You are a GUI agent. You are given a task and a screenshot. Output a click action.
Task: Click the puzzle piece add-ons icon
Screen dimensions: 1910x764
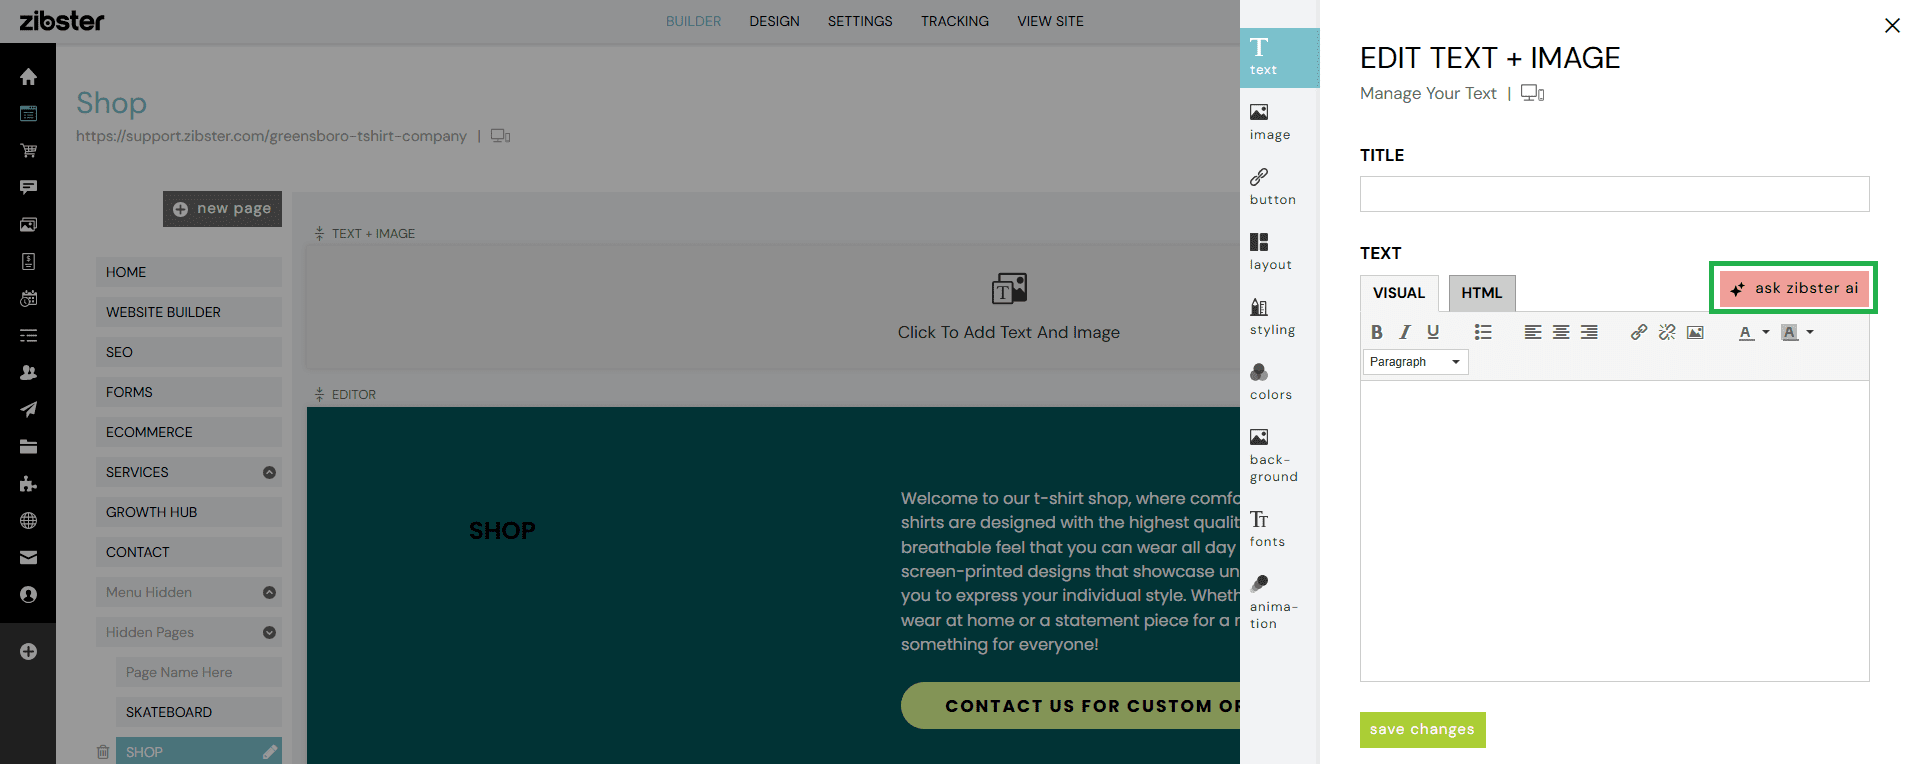pos(28,484)
